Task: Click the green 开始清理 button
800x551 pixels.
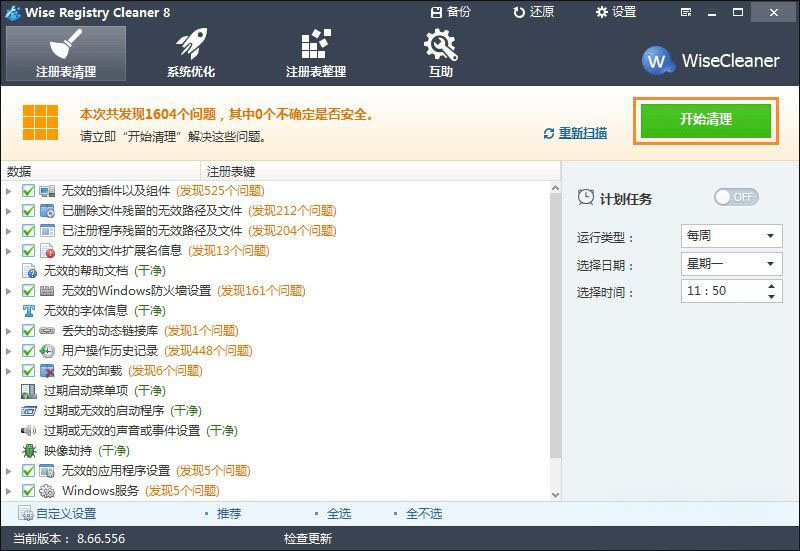Action: pos(706,120)
